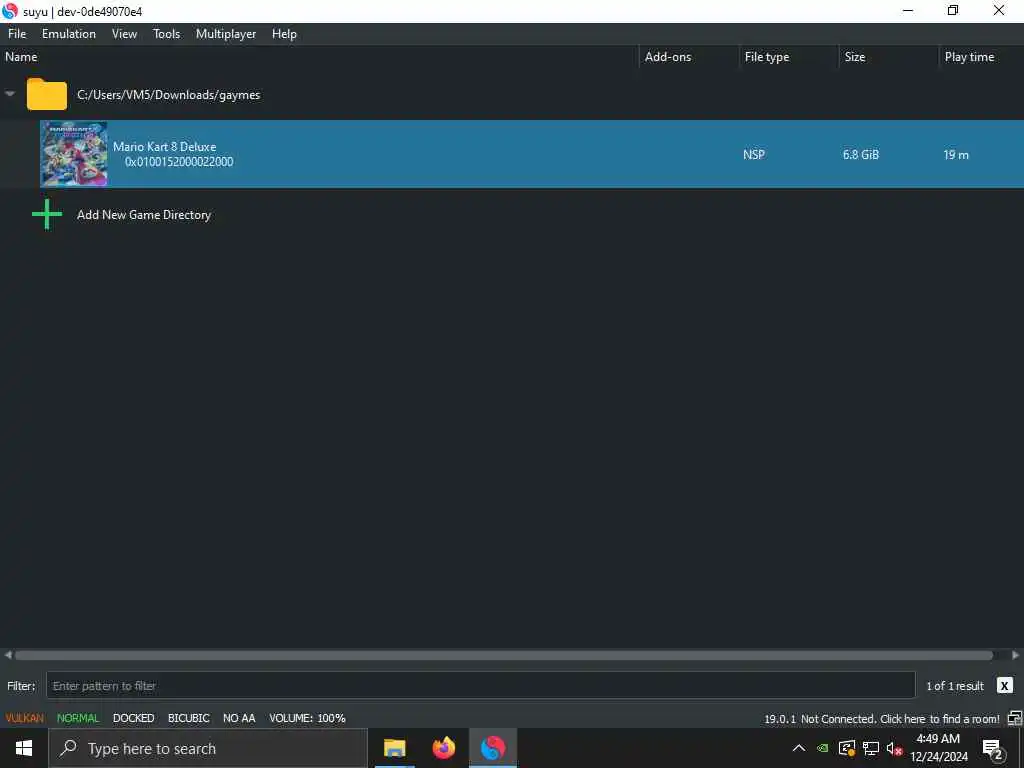Sort by File type column header
This screenshot has height=768, width=1024.
pos(789,57)
